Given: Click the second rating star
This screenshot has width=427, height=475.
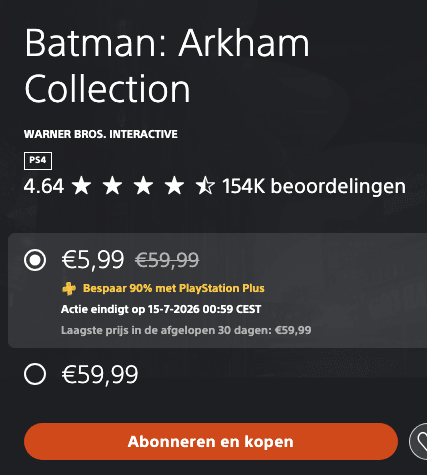Looking at the screenshot, I should tap(112, 186).
